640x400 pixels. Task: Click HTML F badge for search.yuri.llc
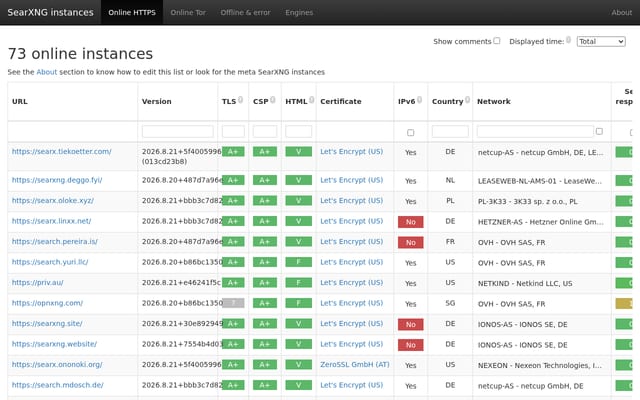298,262
